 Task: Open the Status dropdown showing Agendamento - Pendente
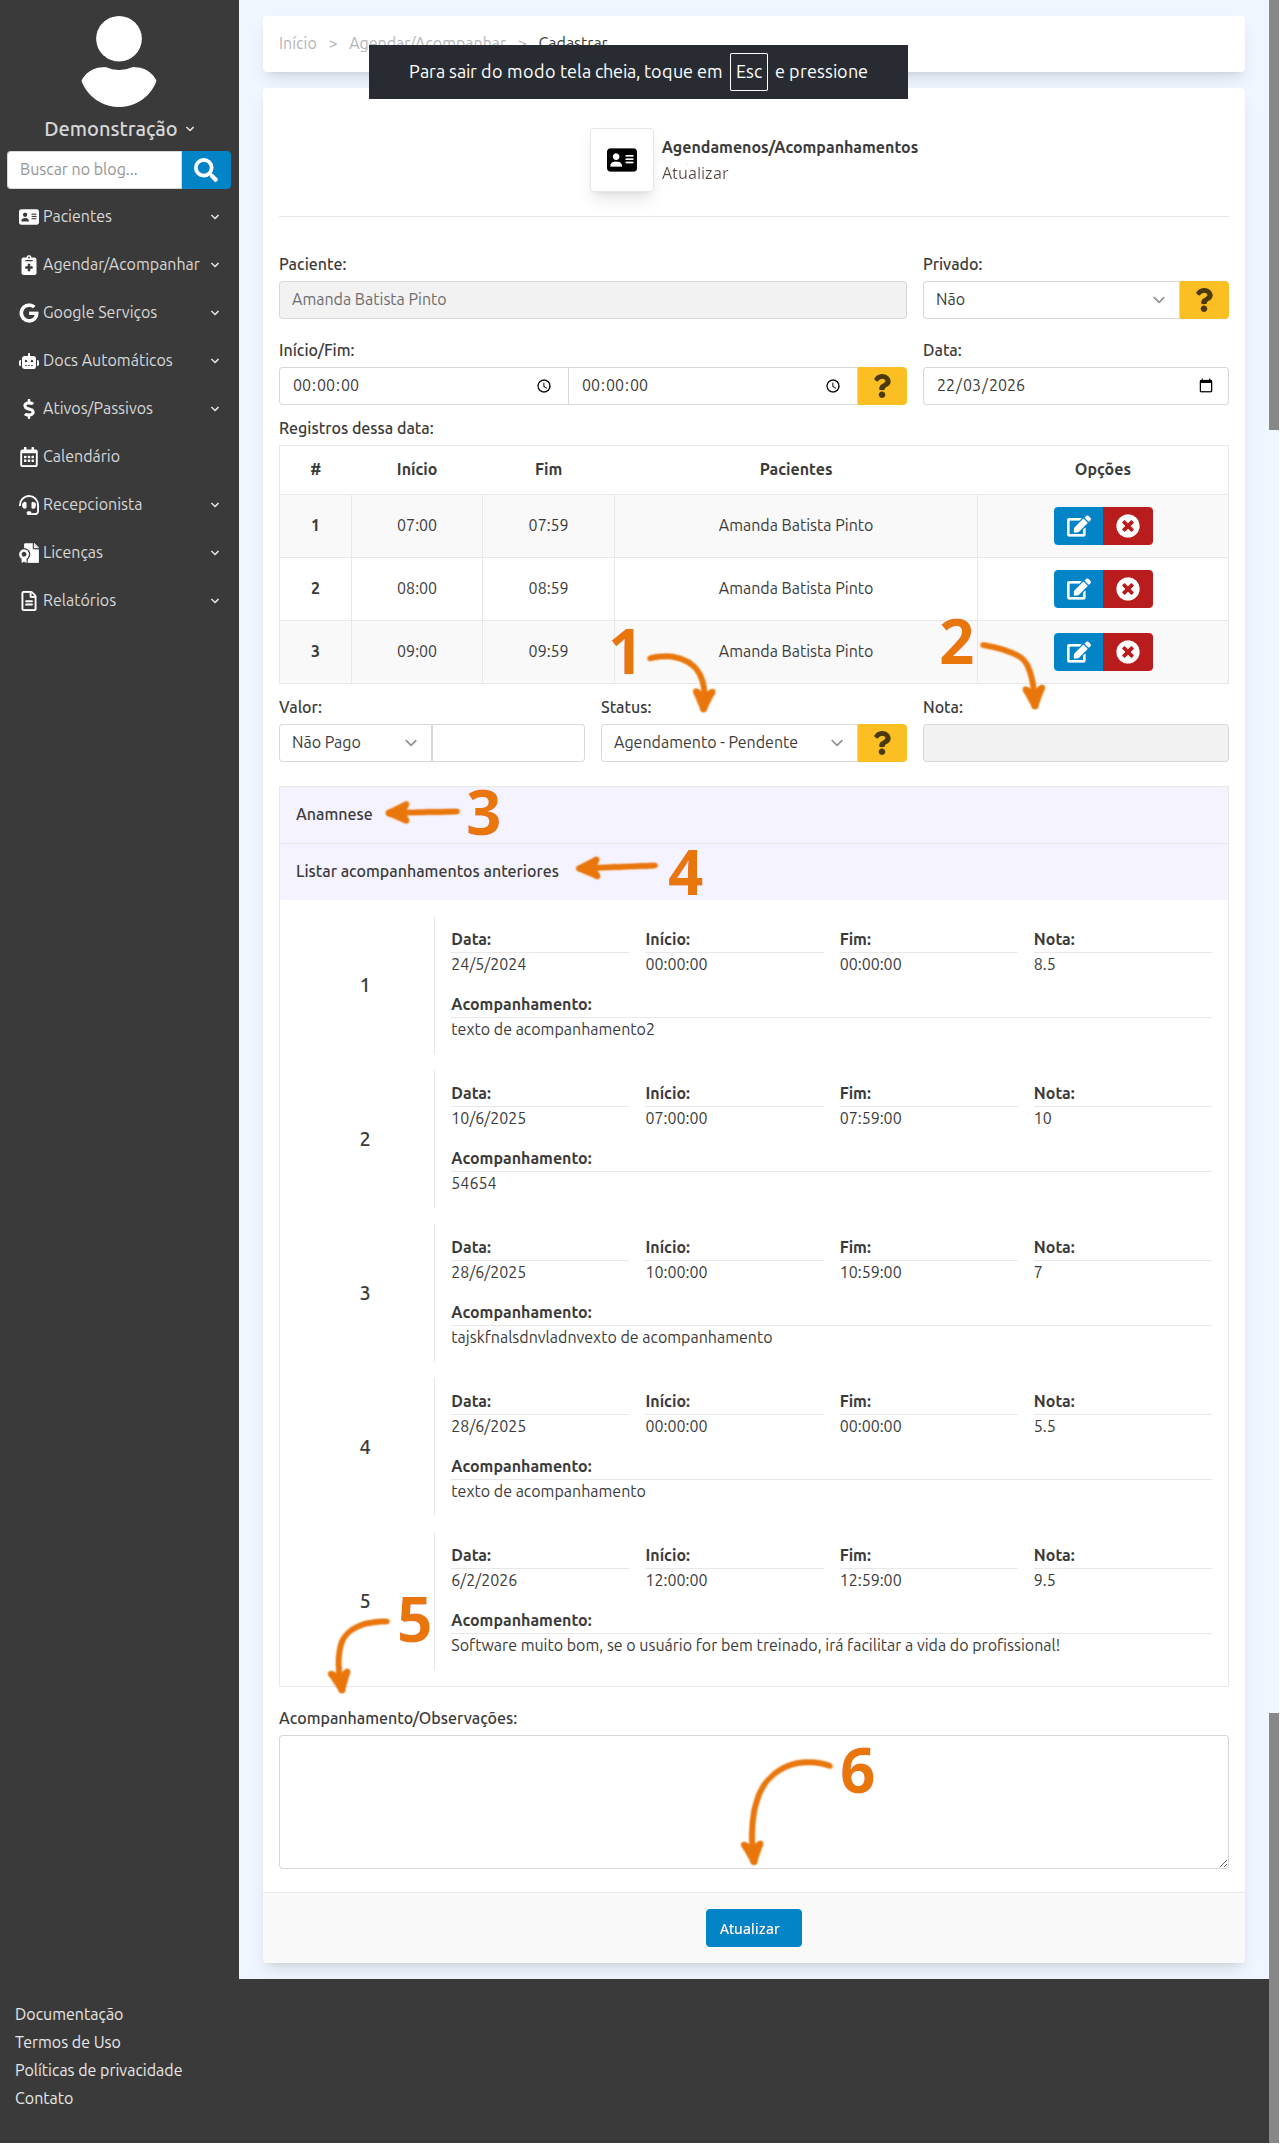coord(728,743)
